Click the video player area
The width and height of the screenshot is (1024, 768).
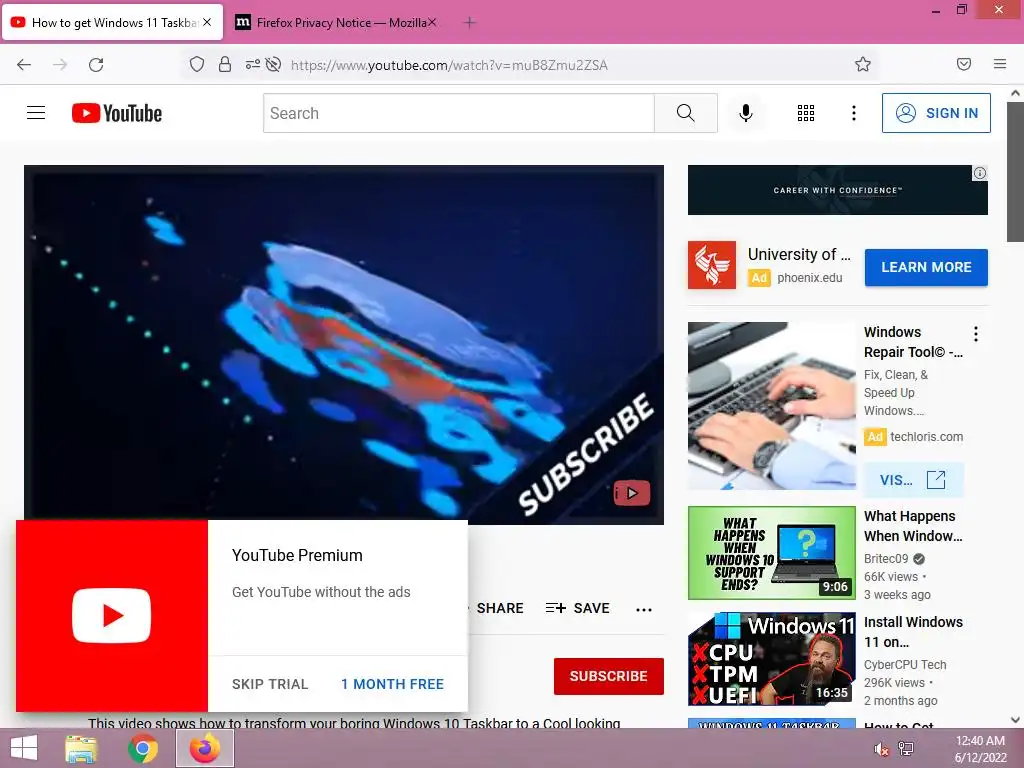coord(344,344)
